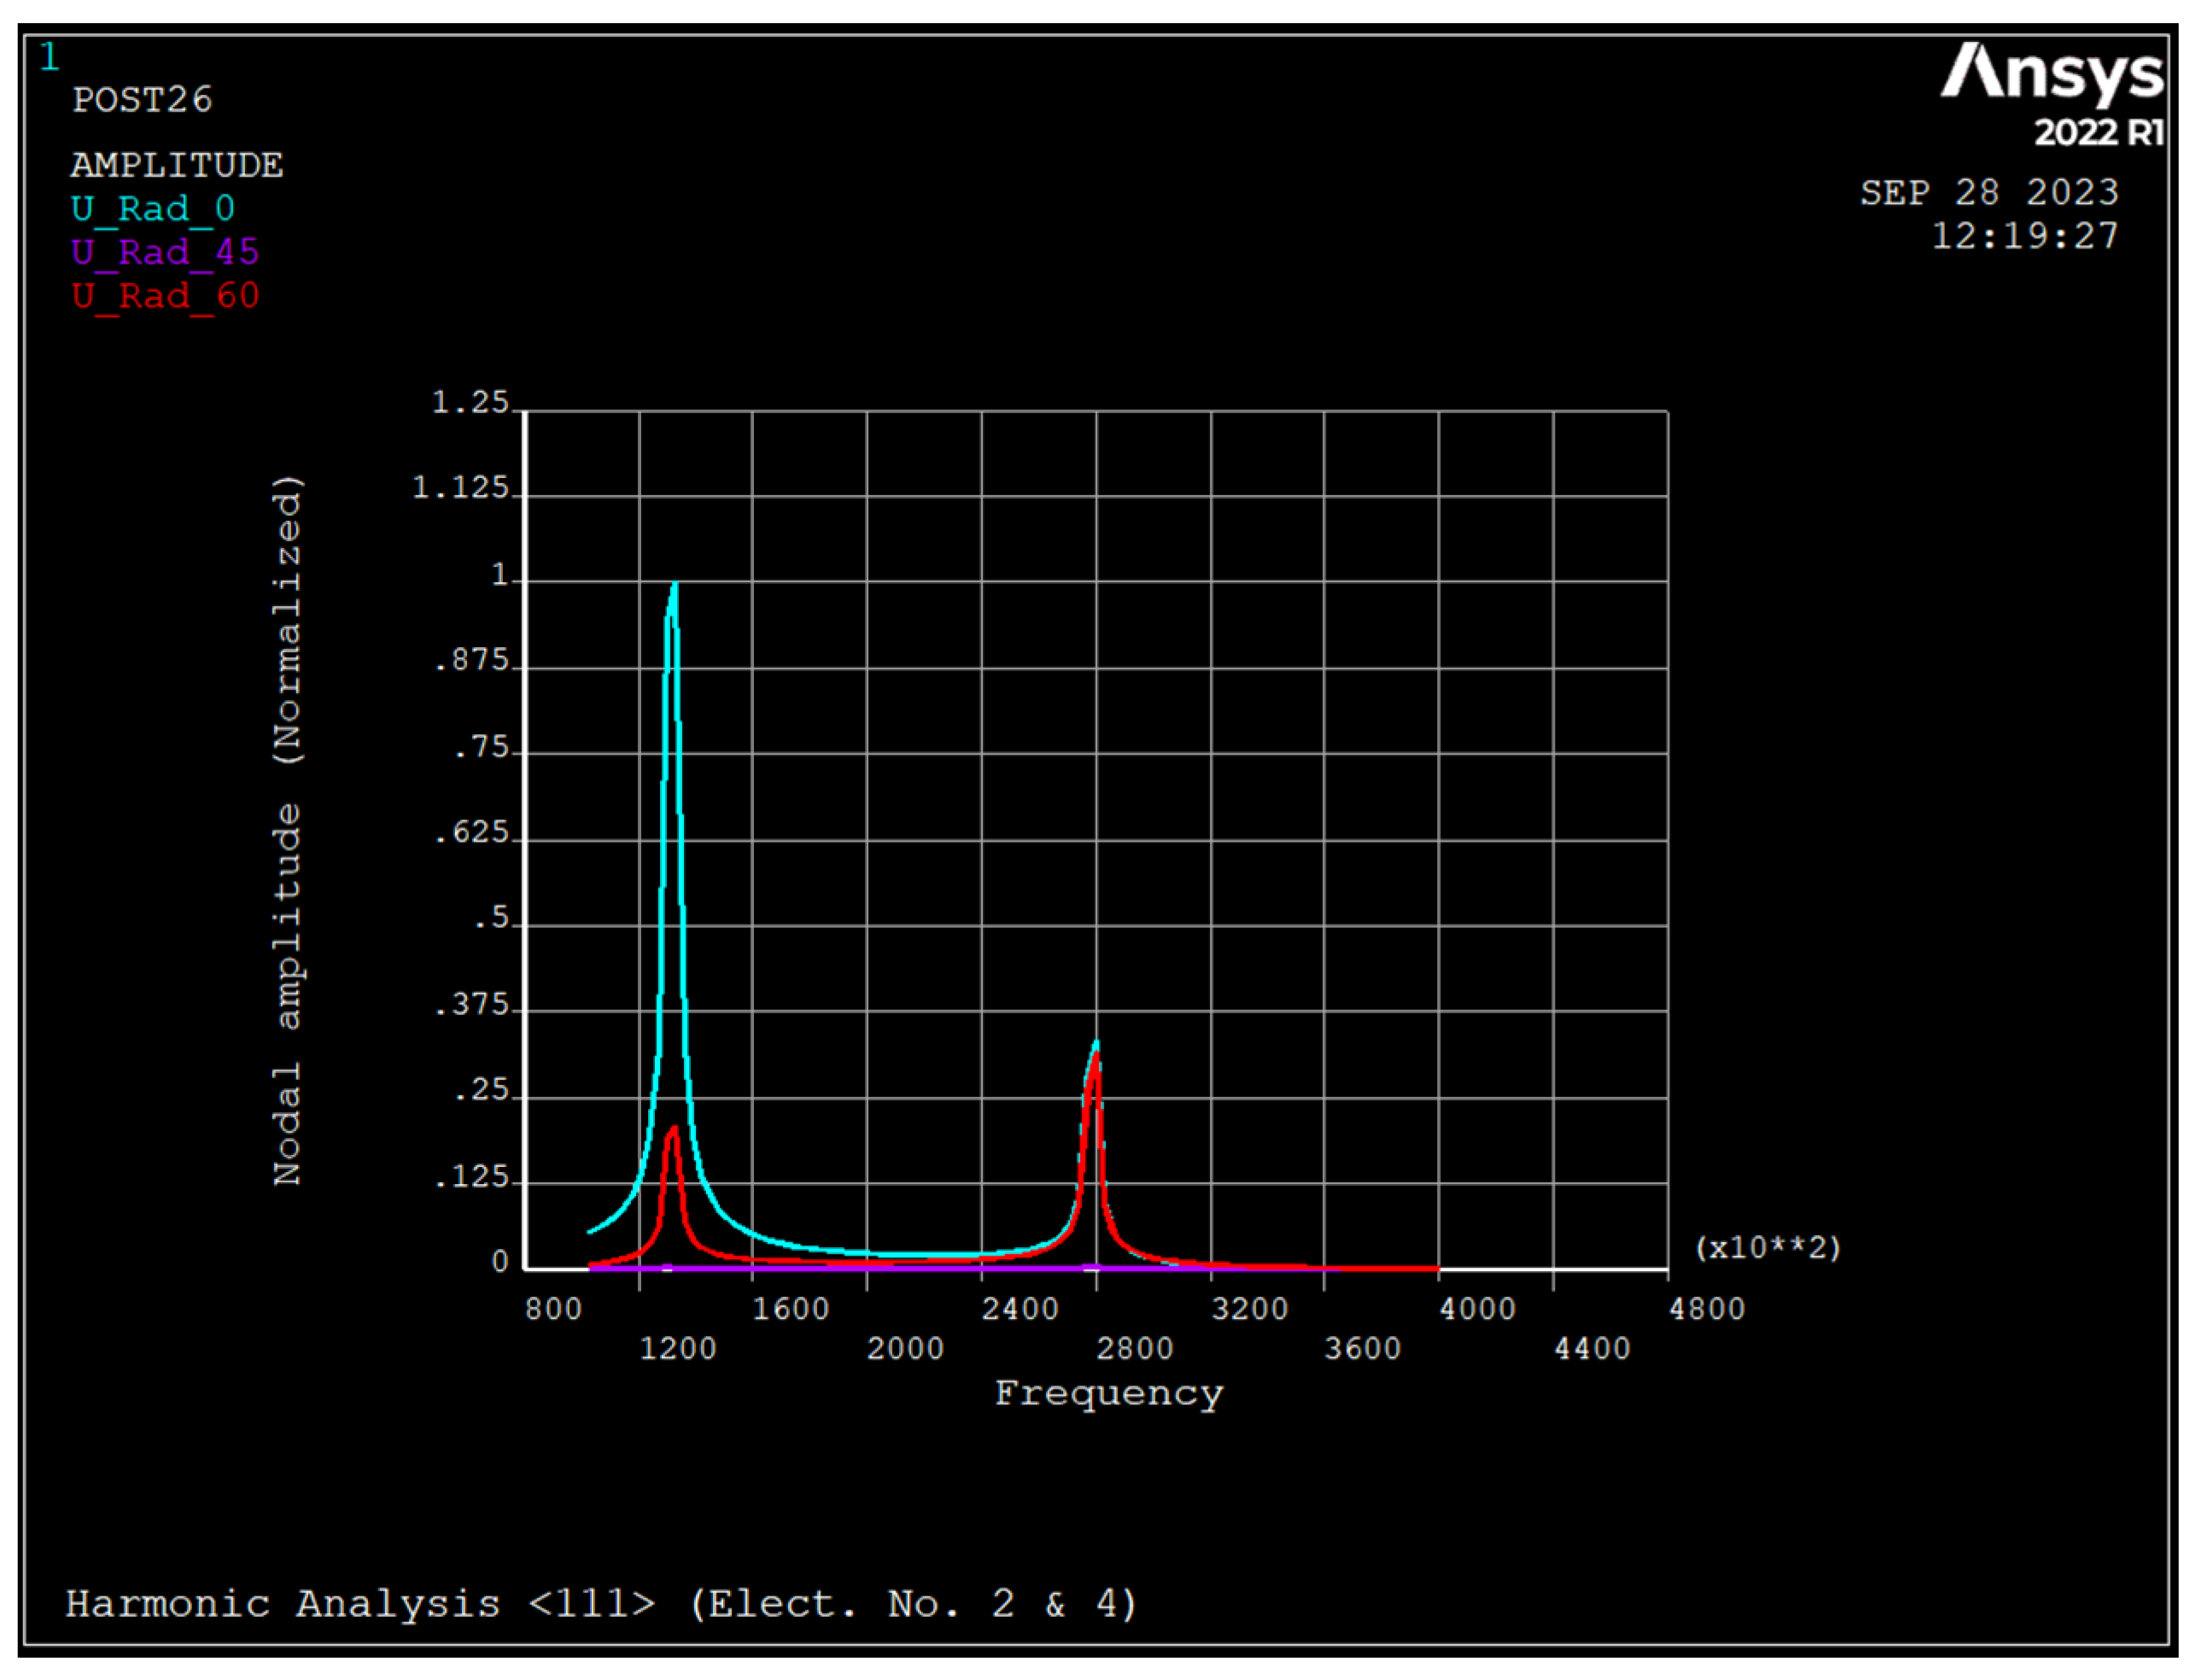The image size is (2202, 1680).
Task: Click the 1200 x-axis tick label
Action: 678,1349
